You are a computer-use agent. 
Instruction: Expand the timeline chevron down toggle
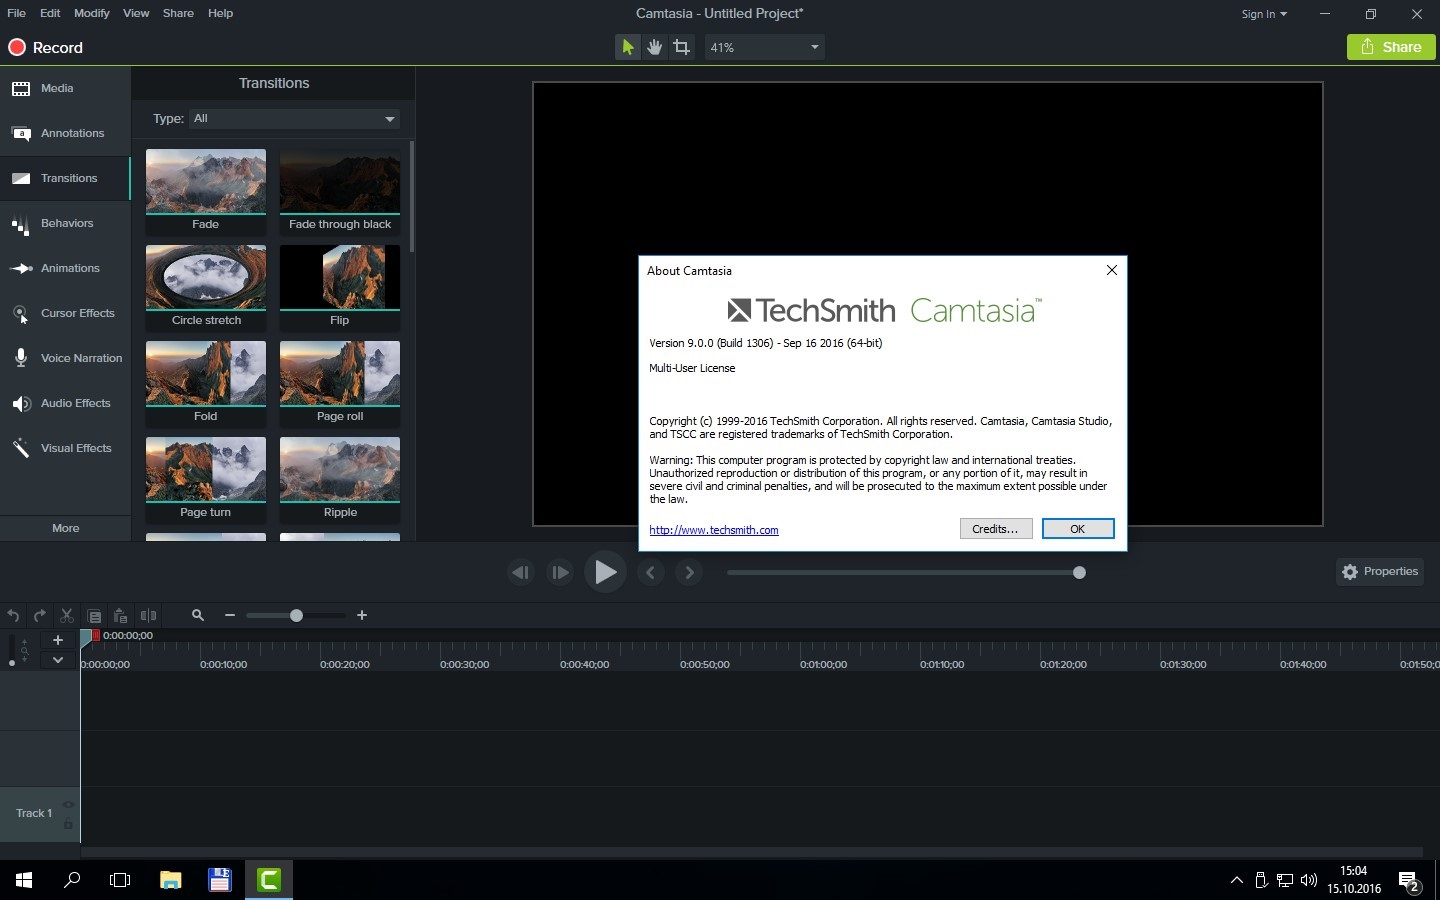tap(58, 660)
